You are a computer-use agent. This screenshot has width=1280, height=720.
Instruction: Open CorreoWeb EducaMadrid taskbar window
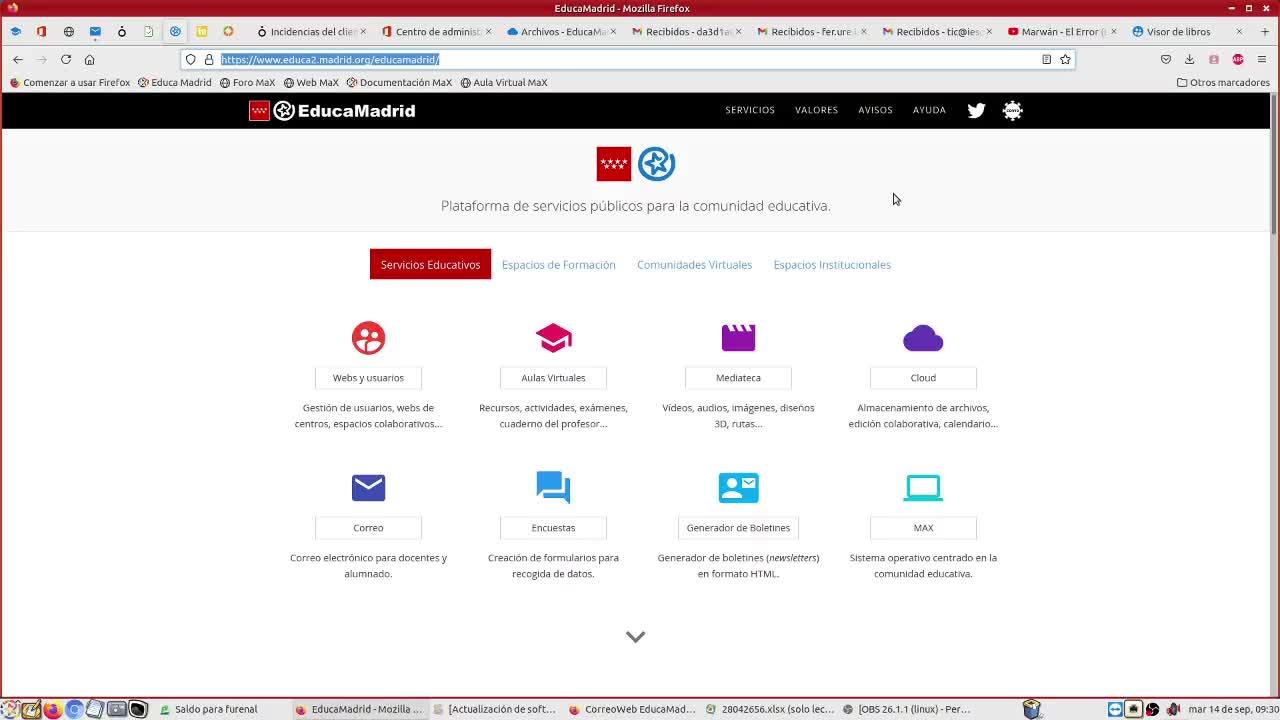click(x=632, y=709)
